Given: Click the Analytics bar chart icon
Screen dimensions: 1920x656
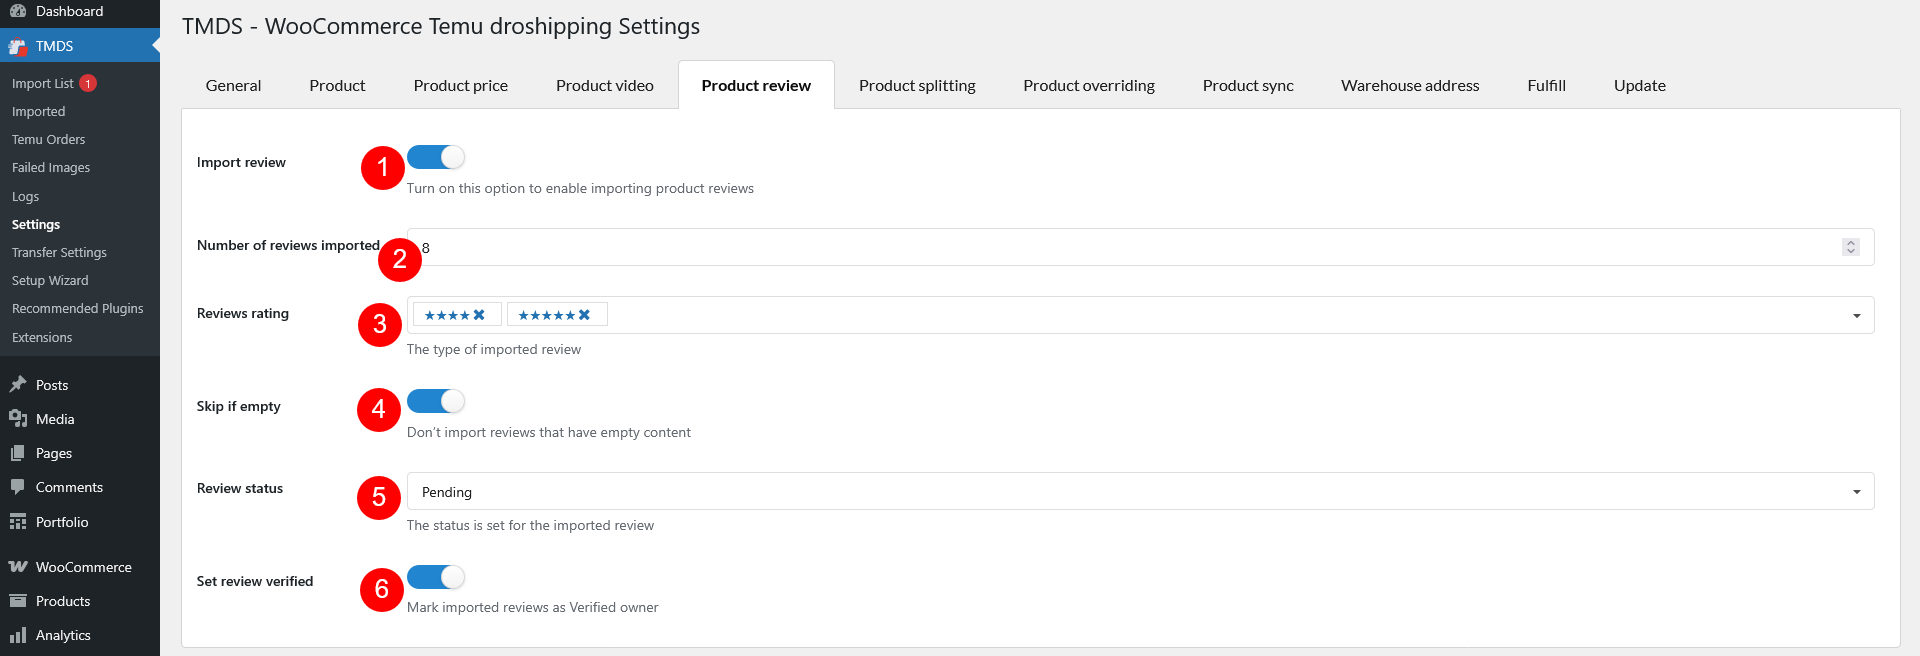Looking at the screenshot, I should click(17, 635).
